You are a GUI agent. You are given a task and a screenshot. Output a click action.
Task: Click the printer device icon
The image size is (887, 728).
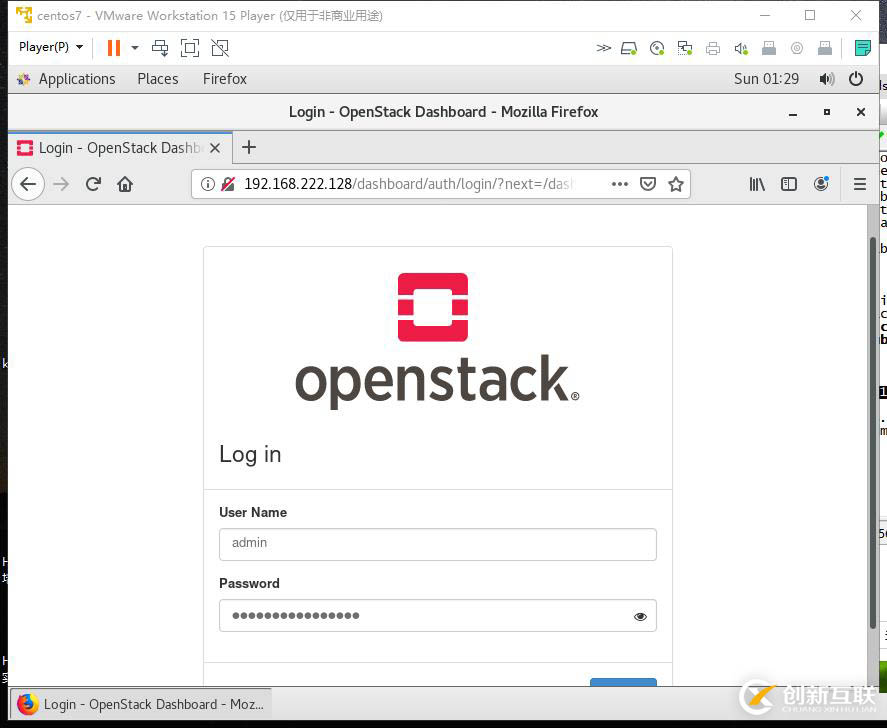[713, 49]
